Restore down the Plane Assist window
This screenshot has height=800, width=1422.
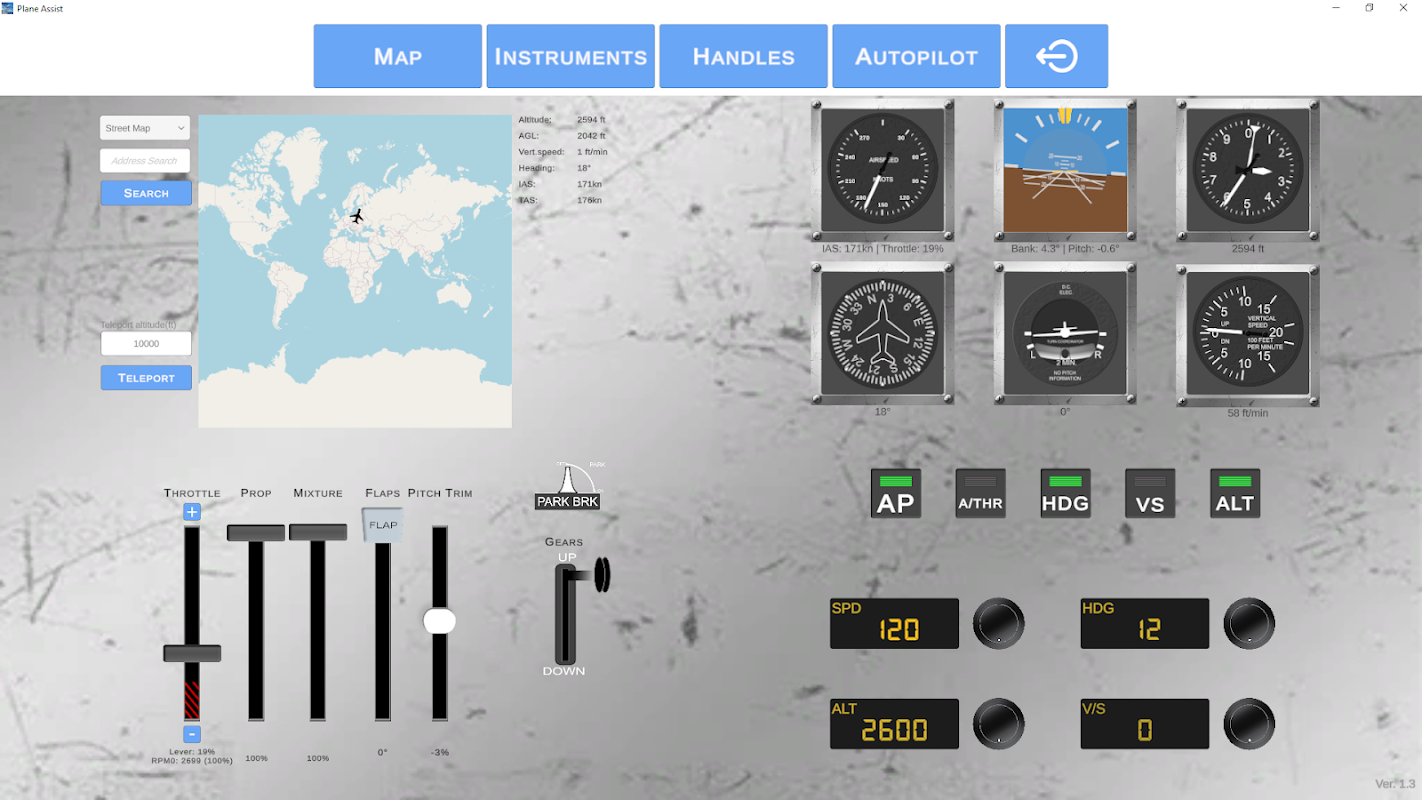tap(1369, 8)
